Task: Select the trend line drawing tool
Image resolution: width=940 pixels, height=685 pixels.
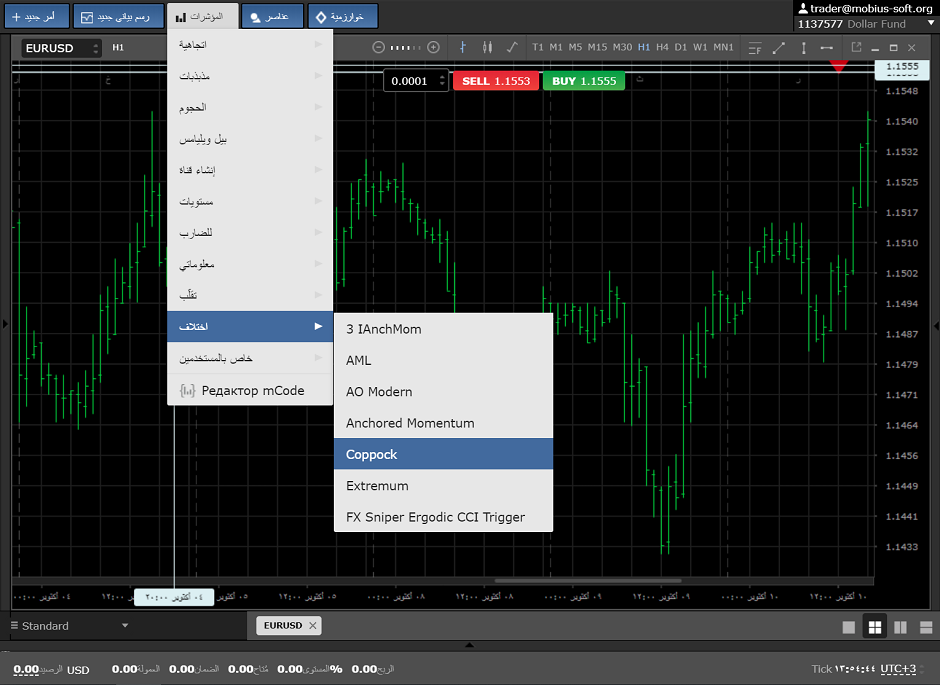Action: click(779, 48)
